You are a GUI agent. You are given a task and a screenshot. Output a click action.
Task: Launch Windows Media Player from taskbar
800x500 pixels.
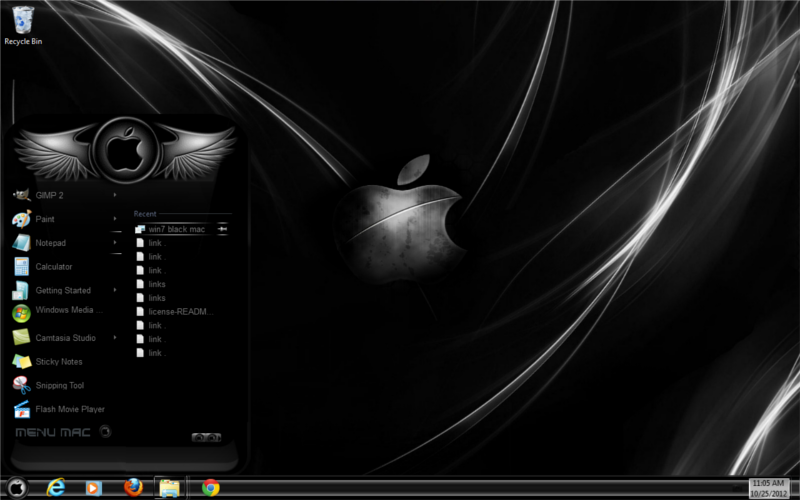[x=93, y=488]
